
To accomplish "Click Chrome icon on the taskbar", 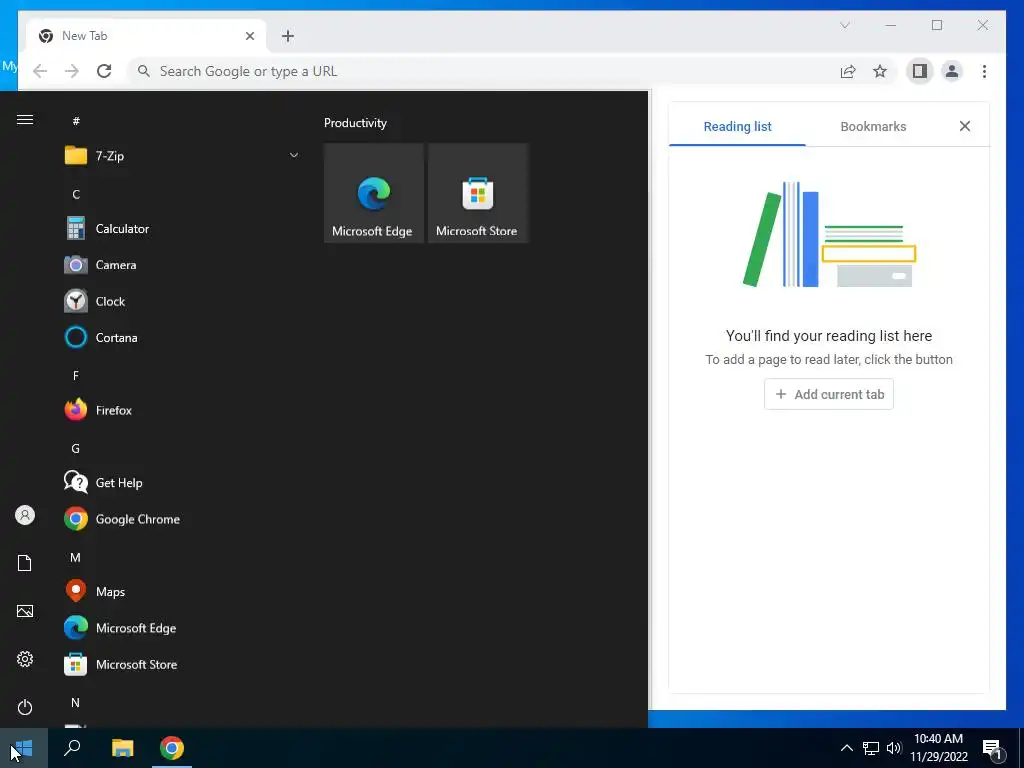I will (x=172, y=748).
